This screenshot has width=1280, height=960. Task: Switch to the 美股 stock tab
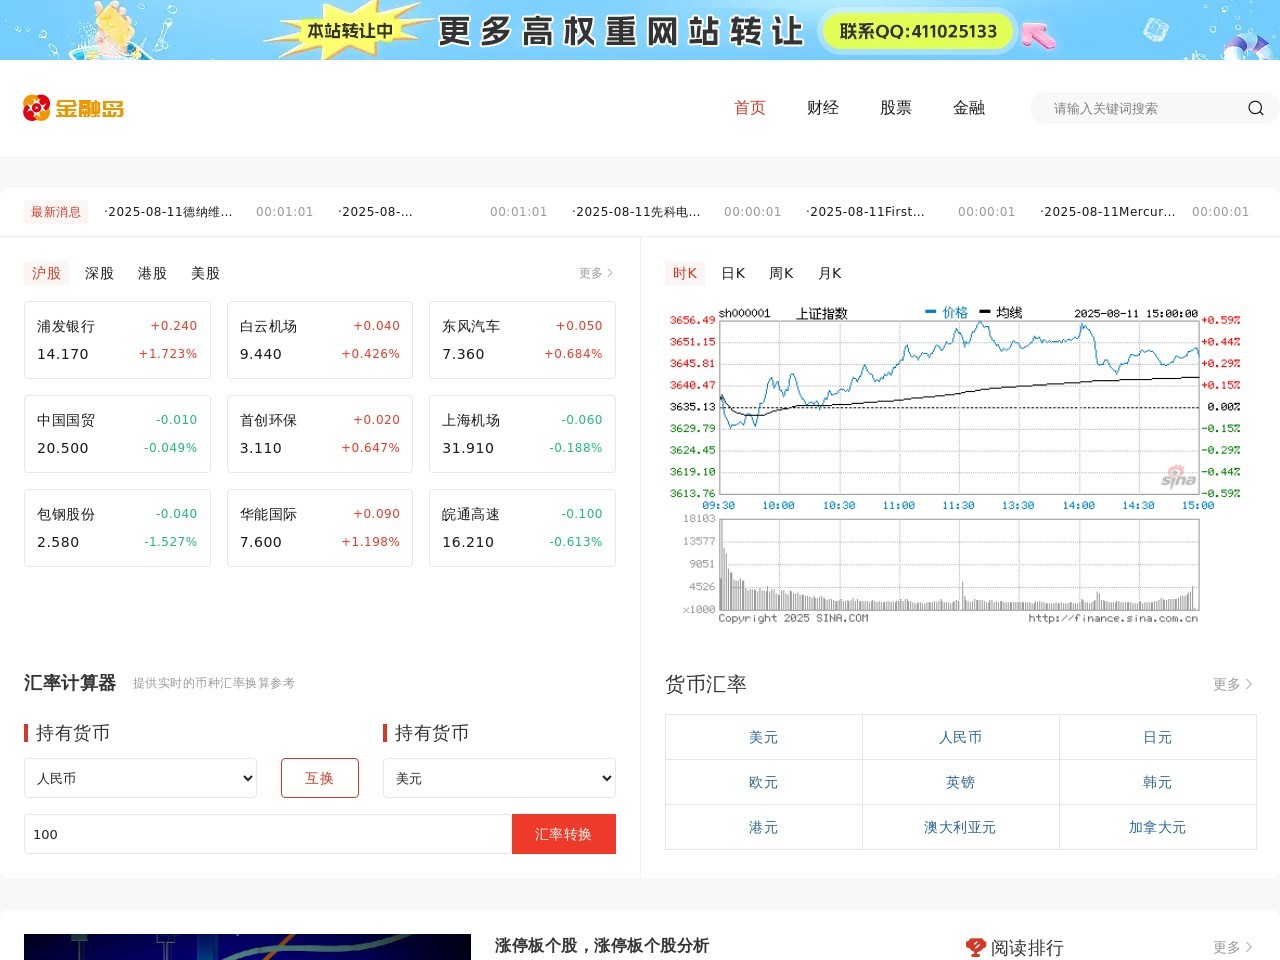[x=205, y=273]
